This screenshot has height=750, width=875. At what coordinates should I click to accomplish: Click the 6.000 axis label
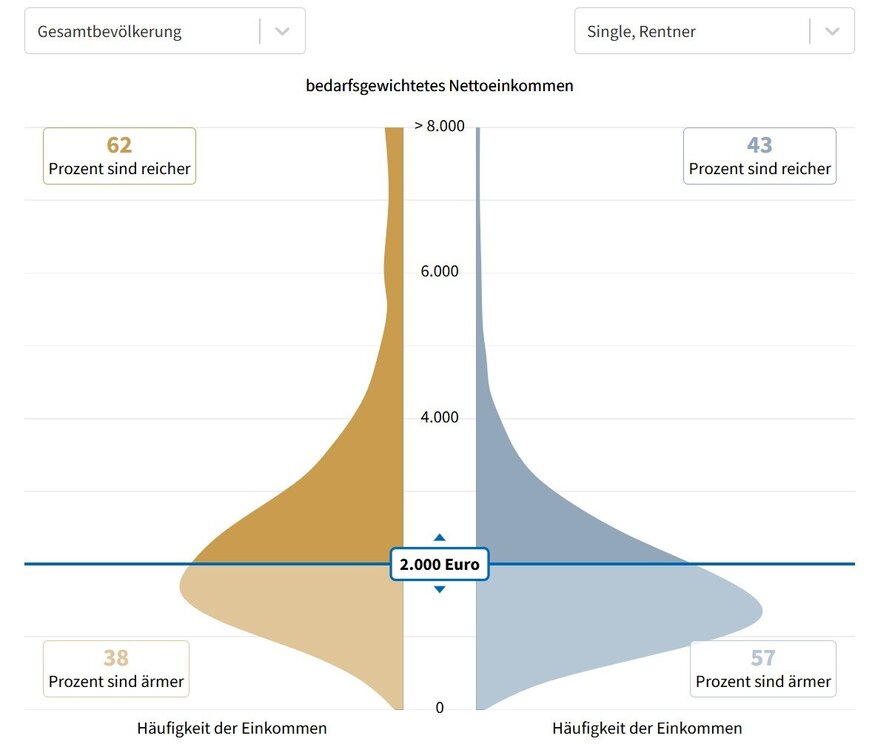[439, 272]
